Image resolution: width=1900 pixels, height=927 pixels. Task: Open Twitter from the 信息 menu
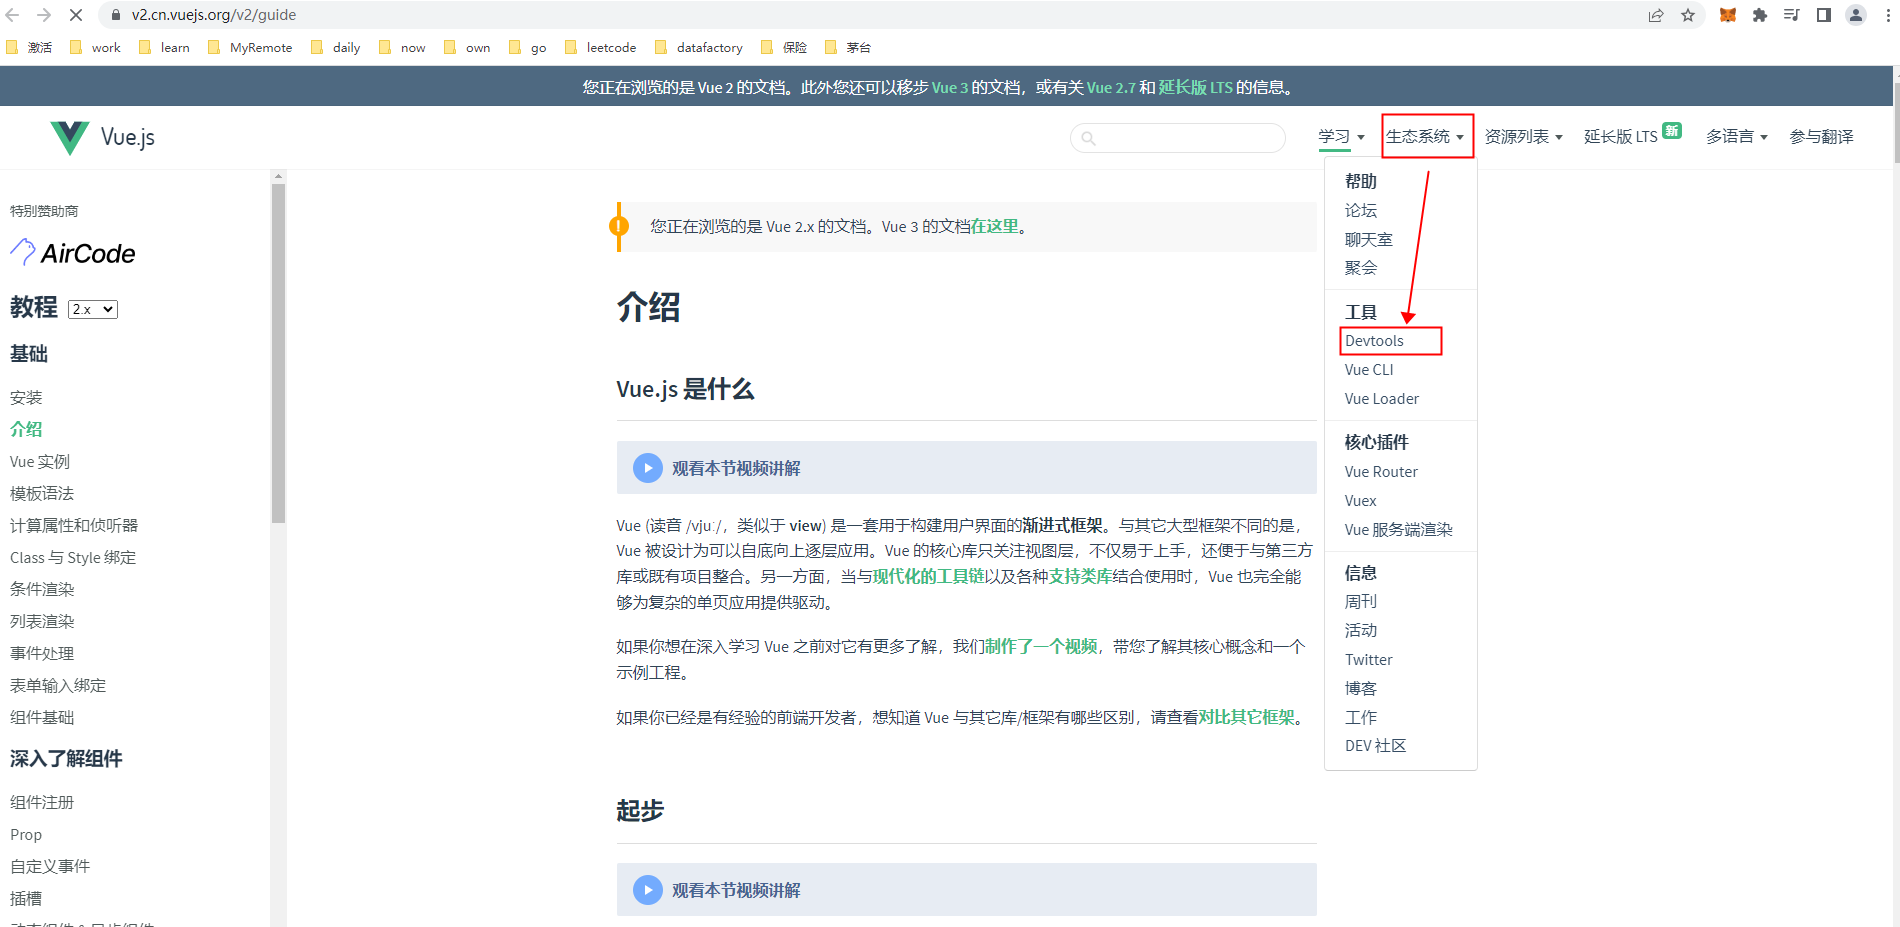coord(1368,660)
